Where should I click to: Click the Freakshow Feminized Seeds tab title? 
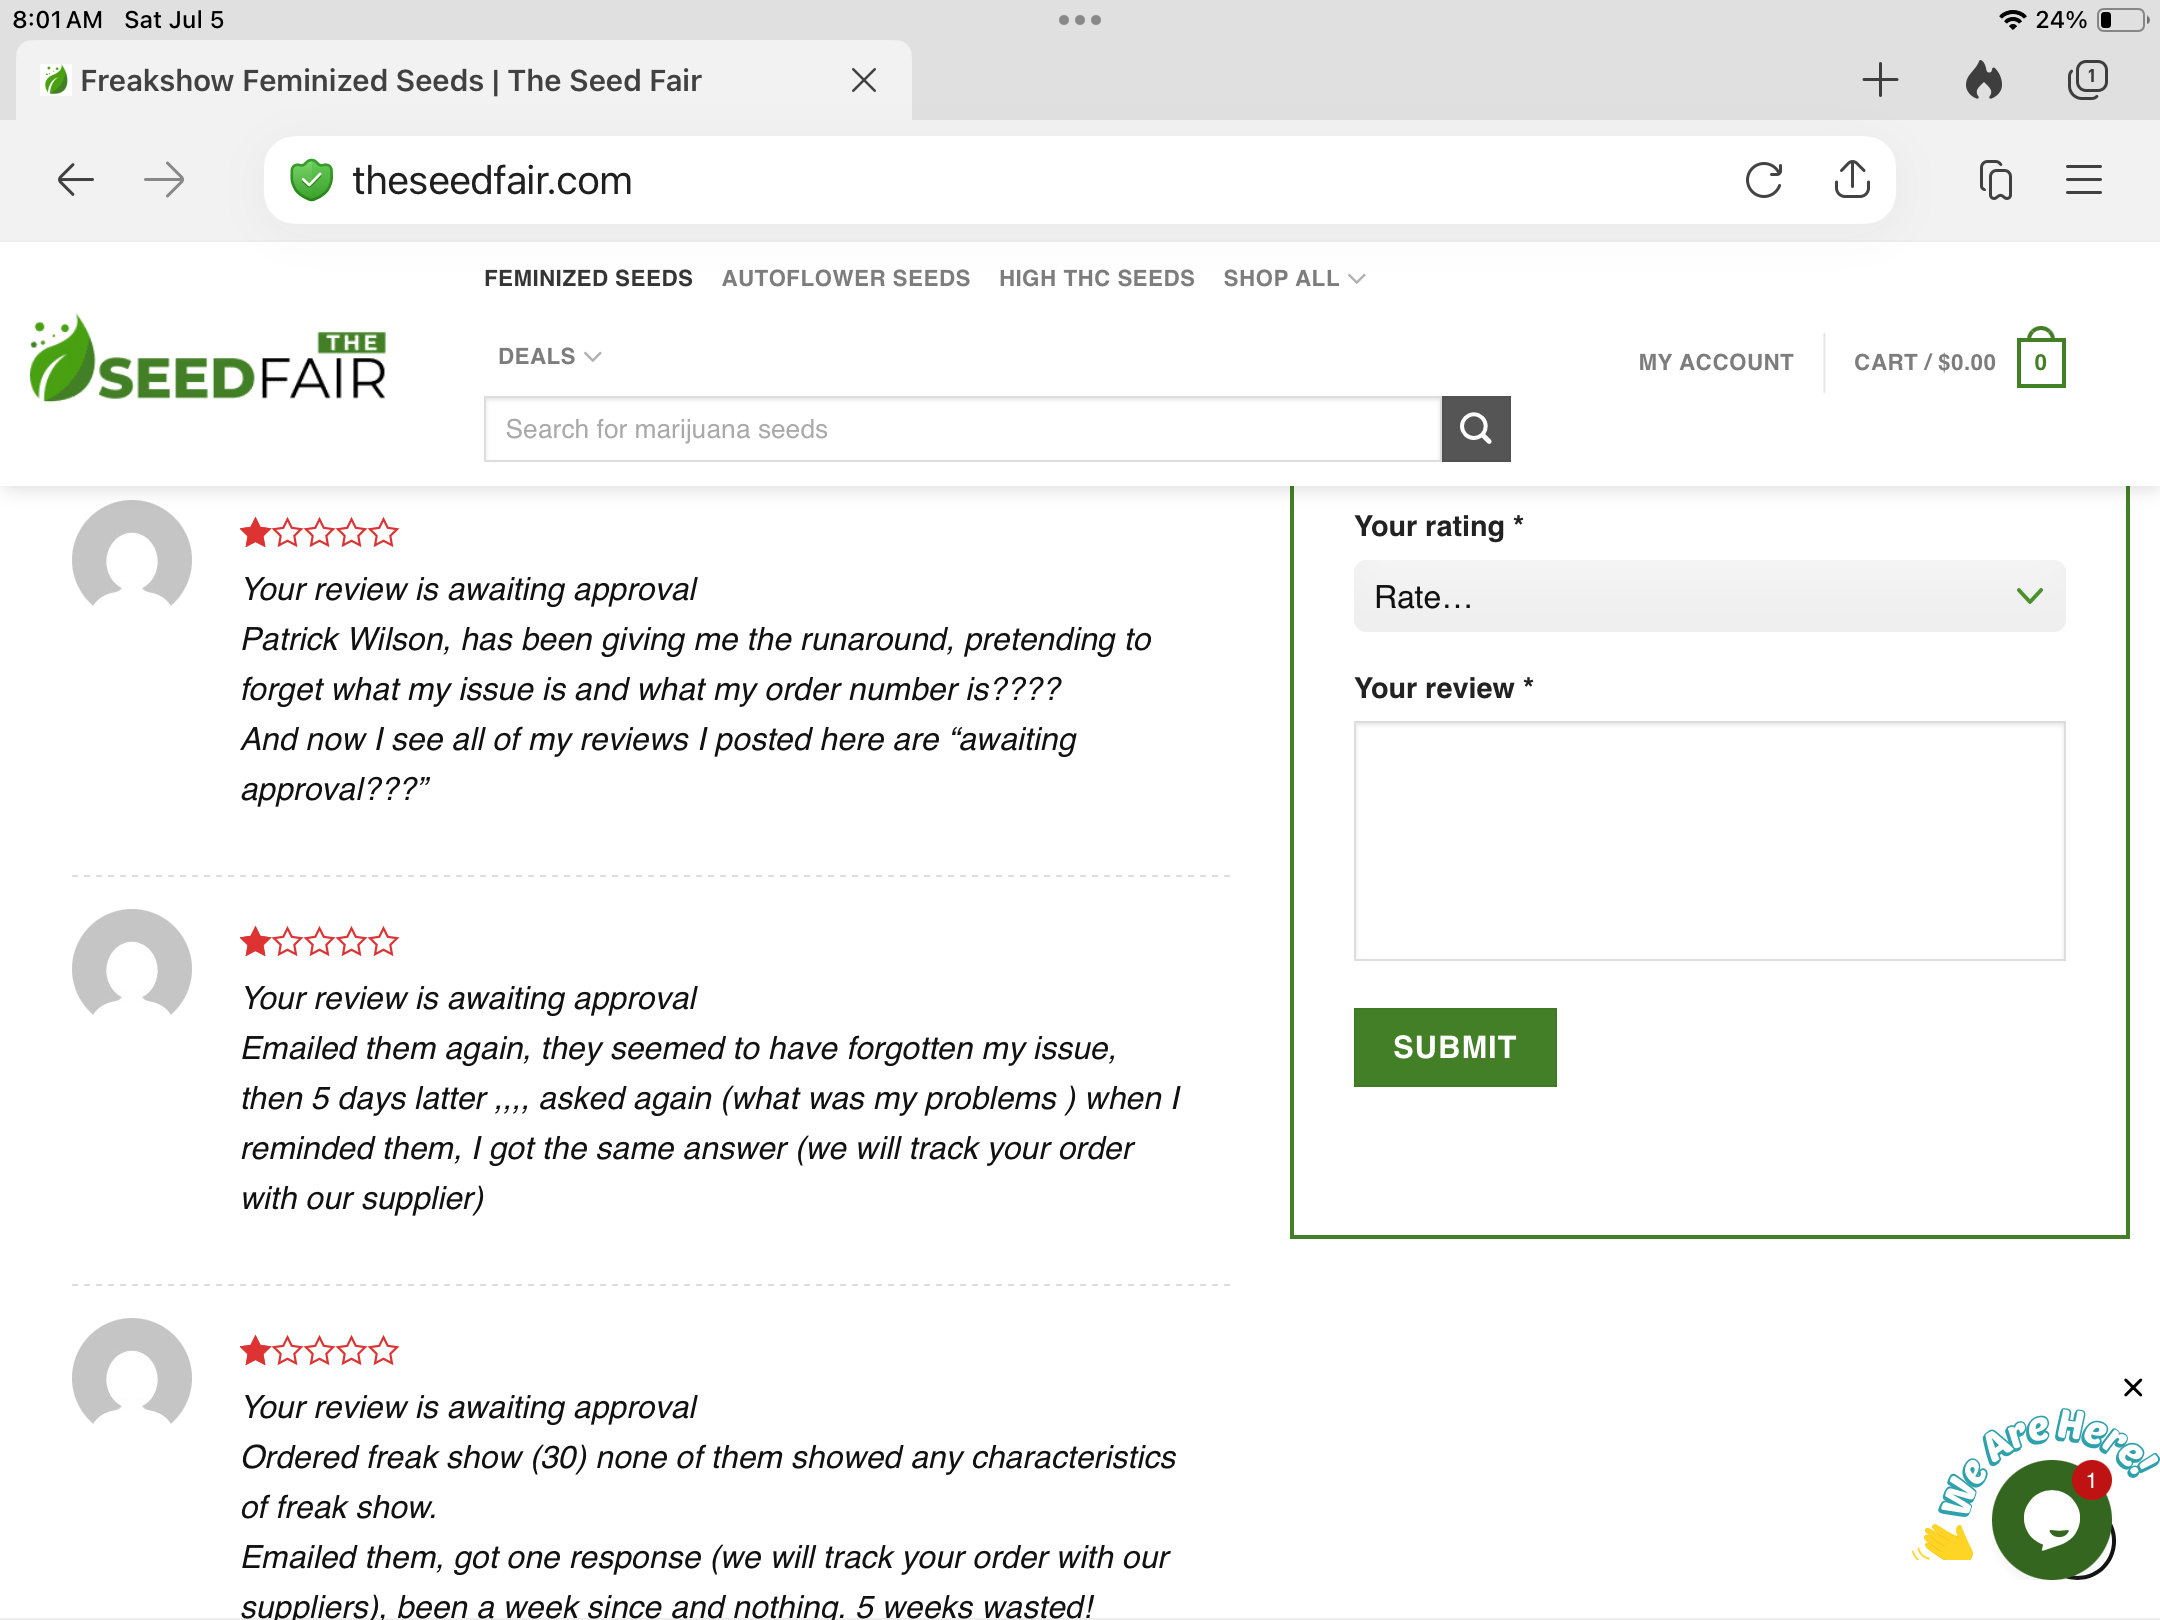point(391,80)
